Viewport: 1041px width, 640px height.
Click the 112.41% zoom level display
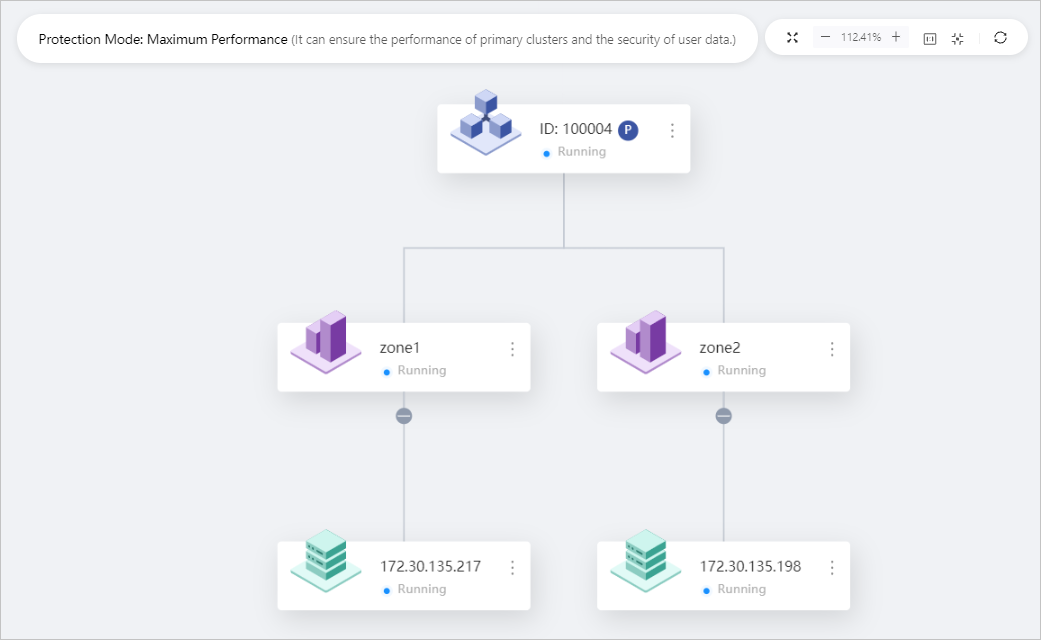pyautogui.click(x=861, y=37)
